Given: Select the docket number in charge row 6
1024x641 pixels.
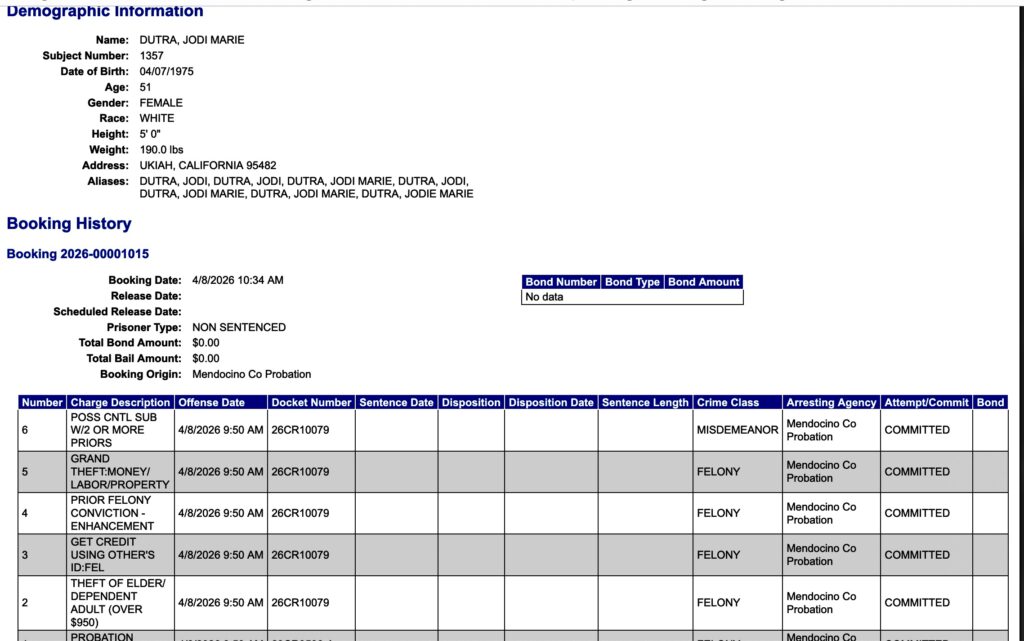Looking at the screenshot, I should pyautogui.click(x=300, y=430).
